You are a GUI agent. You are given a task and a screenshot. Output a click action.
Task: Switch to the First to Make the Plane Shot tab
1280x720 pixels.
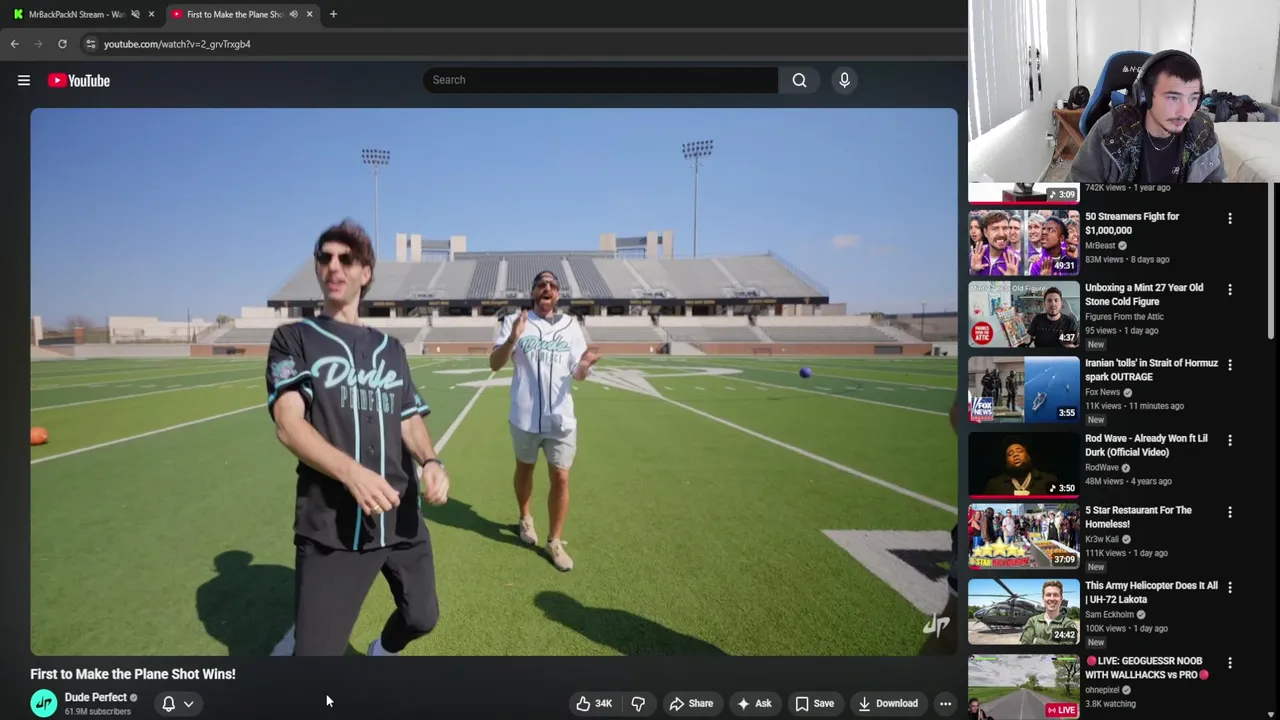235,14
